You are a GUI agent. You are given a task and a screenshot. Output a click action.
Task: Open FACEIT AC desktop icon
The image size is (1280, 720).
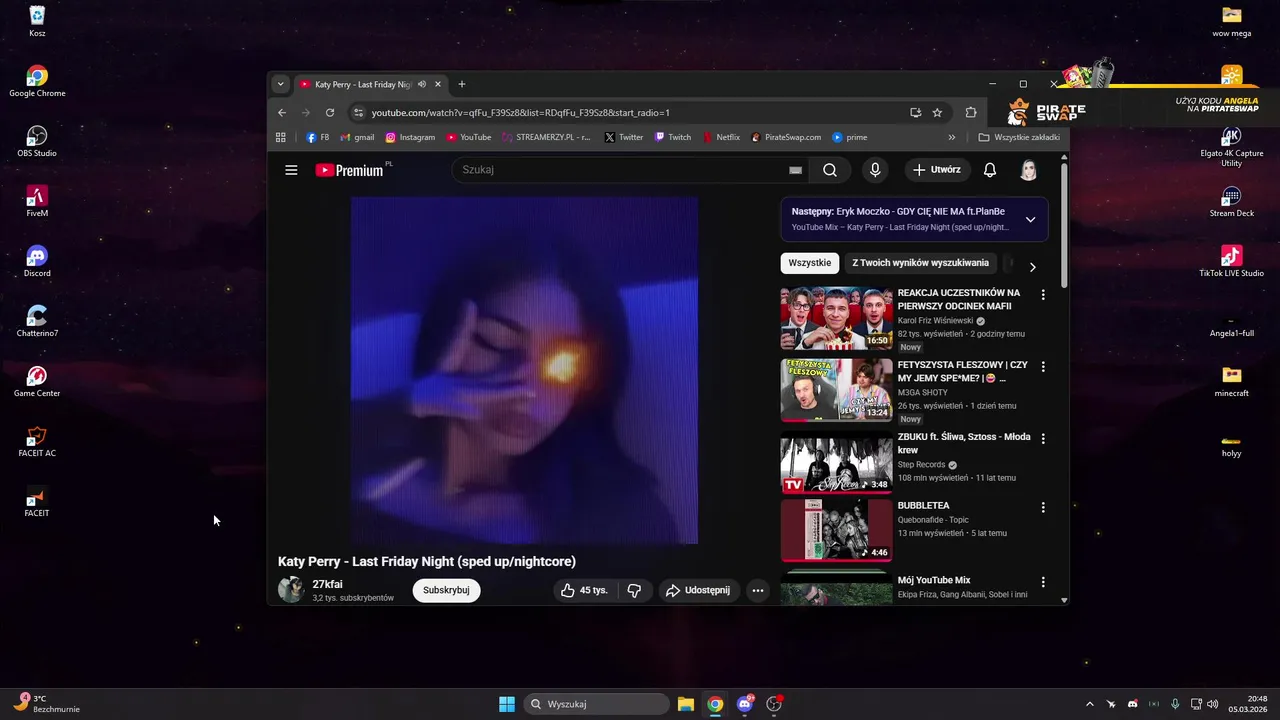pos(37,441)
